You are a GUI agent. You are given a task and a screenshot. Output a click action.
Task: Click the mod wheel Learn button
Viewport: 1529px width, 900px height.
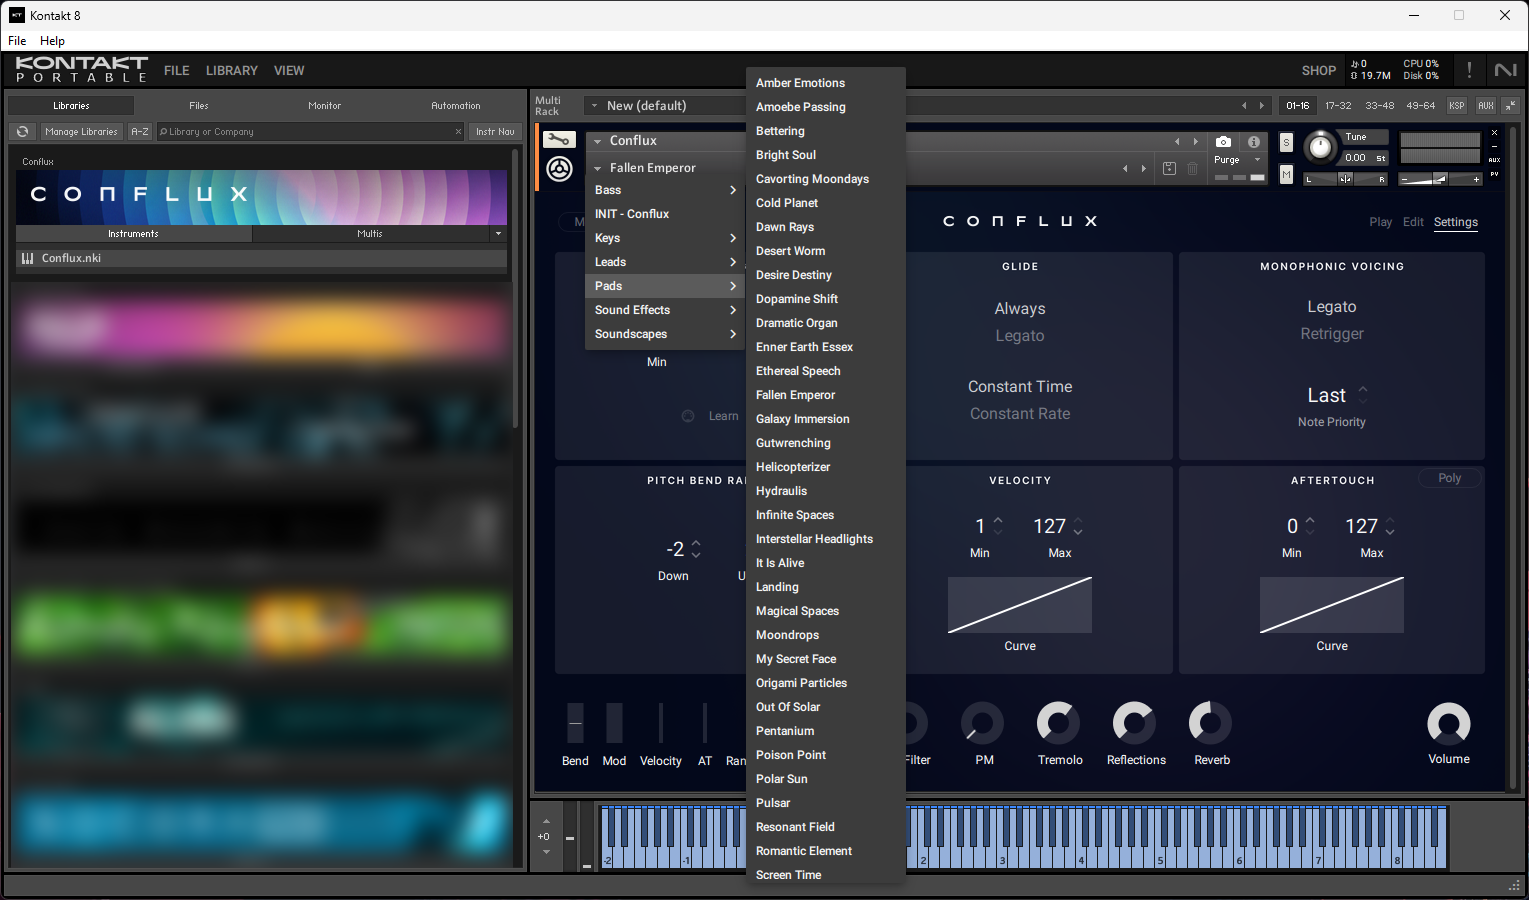[x=723, y=416]
